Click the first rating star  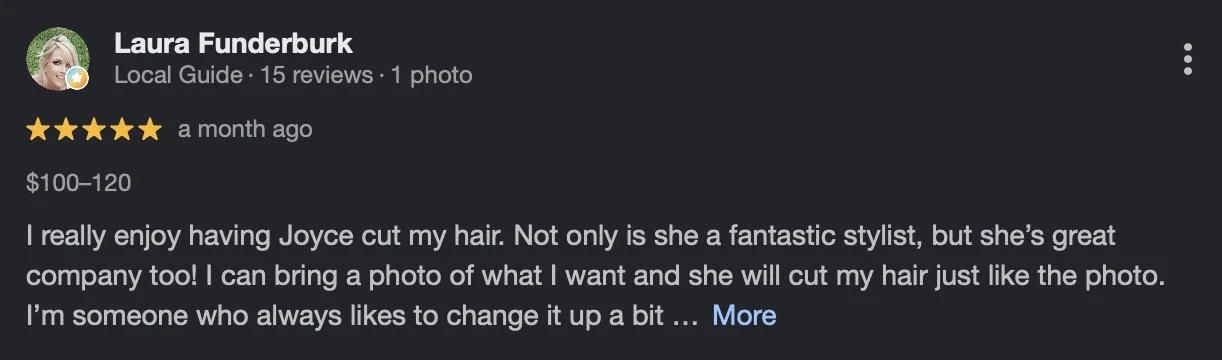click(38, 129)
